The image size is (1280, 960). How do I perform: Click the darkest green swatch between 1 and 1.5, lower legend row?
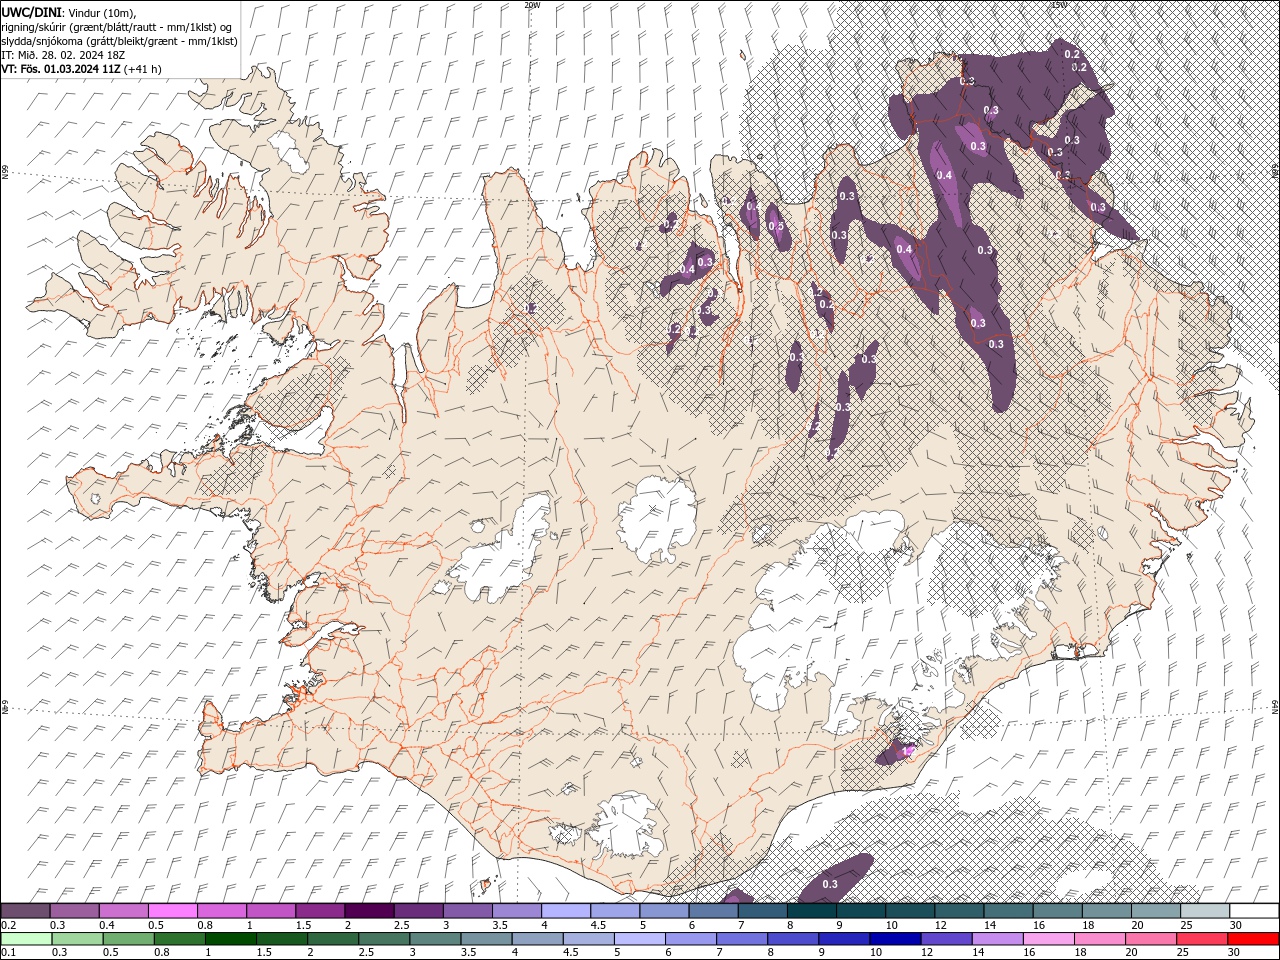[230, 939]
